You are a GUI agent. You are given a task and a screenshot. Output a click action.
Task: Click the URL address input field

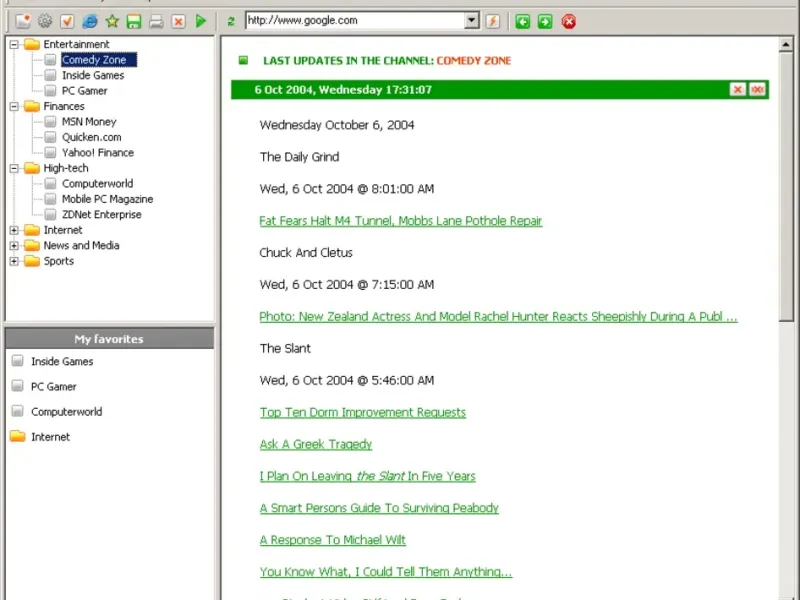[x=355, y=20]
